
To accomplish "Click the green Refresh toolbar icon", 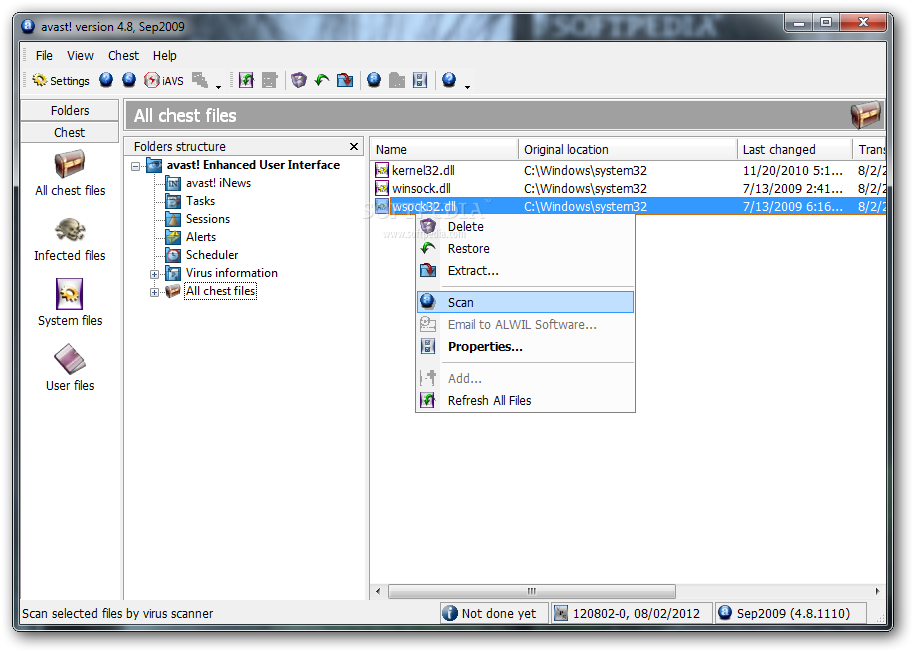I will pyautogui.click(x=247, y=80).
